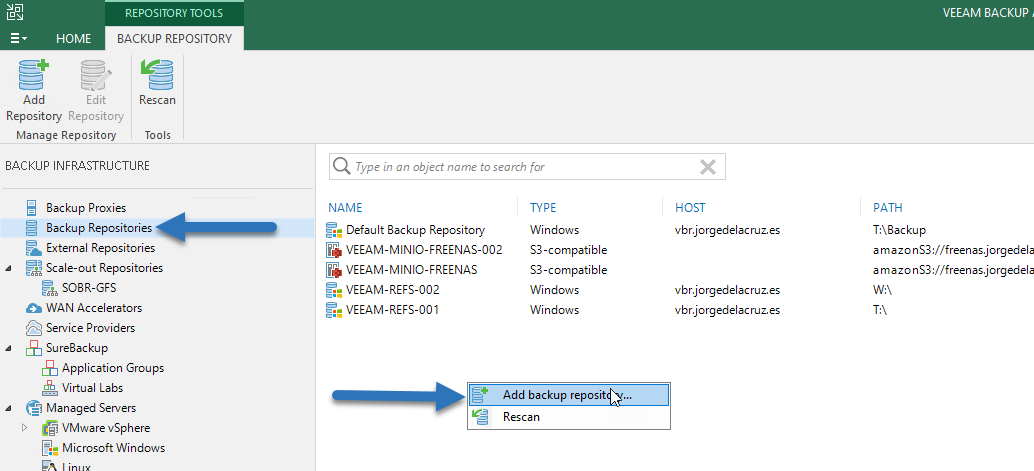
Task: Select SureBackup node
Action: click(76, 348)
